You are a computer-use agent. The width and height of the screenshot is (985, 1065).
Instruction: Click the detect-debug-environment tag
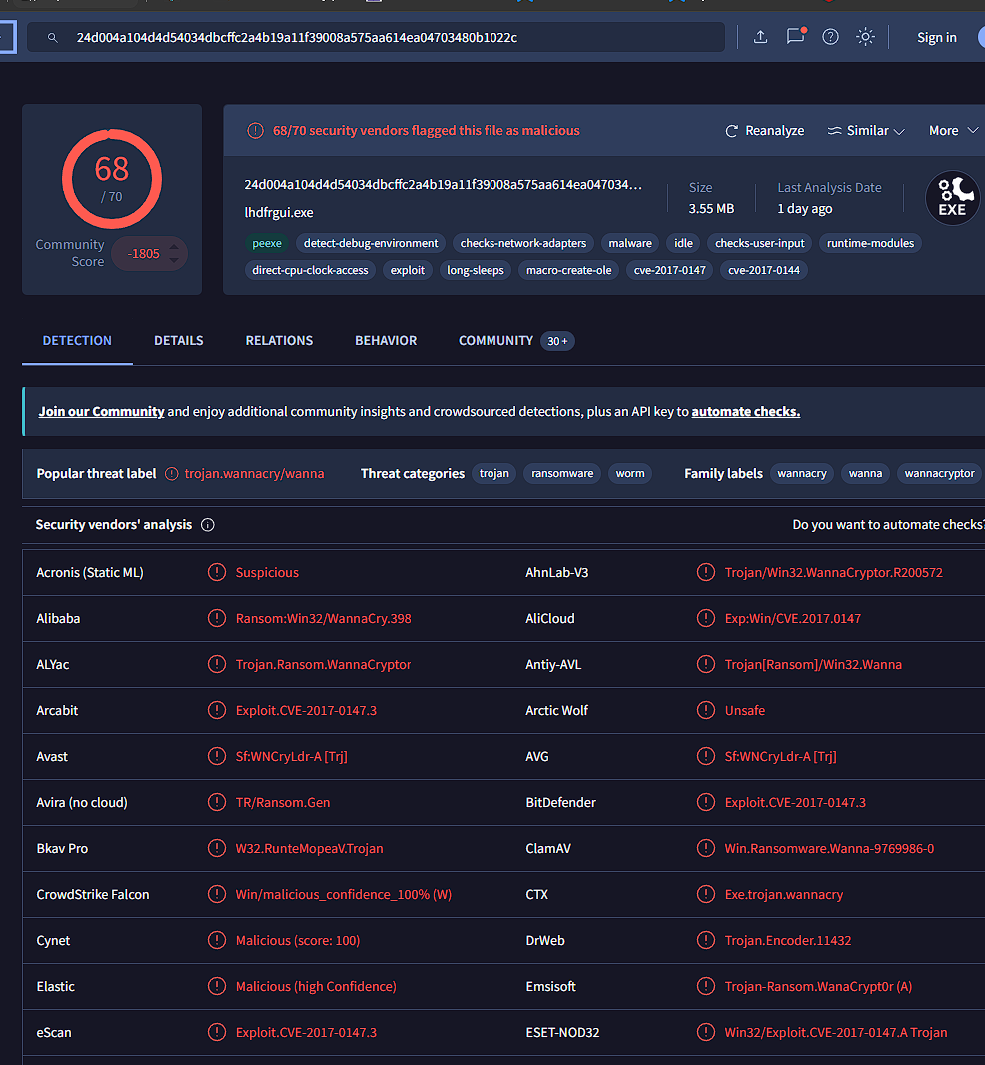[x=371, y=243]
